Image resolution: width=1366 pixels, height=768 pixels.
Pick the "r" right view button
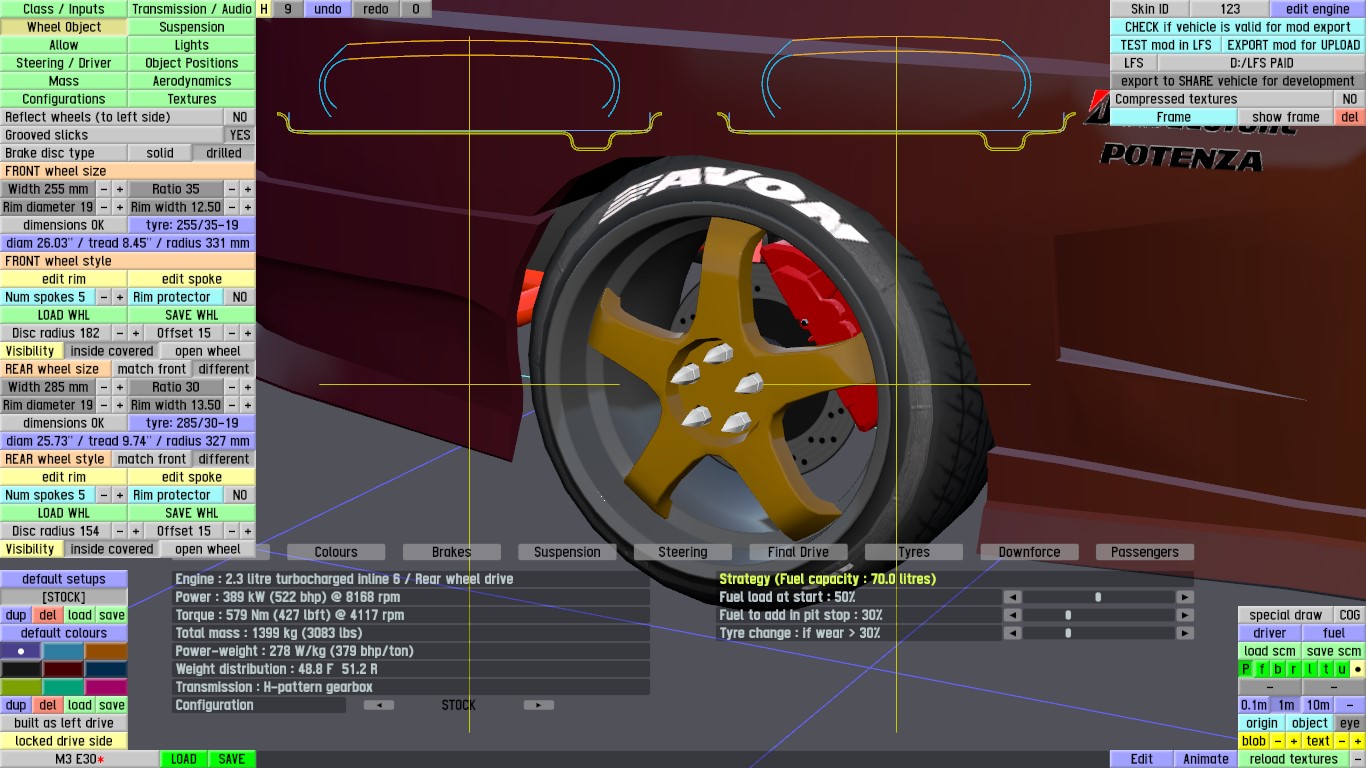click(x=1294, y=669)
